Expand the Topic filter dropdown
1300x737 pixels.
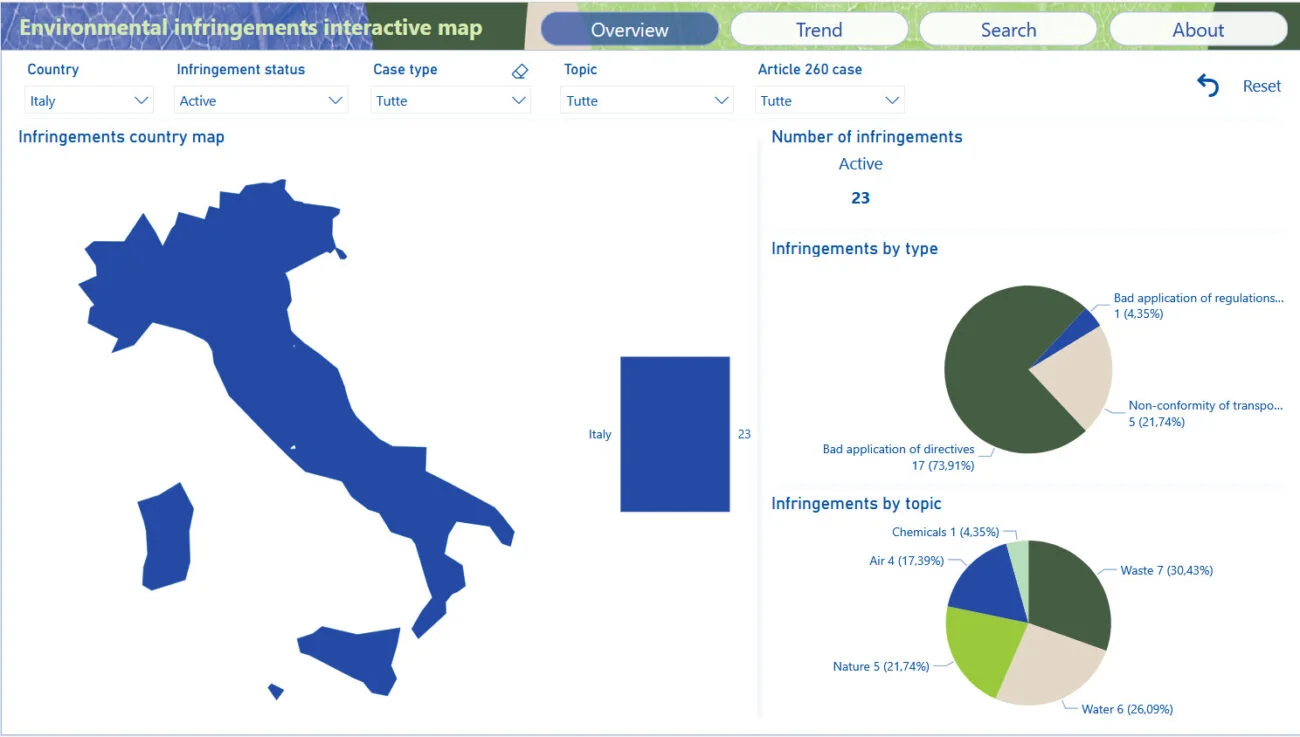coord(646,100)
